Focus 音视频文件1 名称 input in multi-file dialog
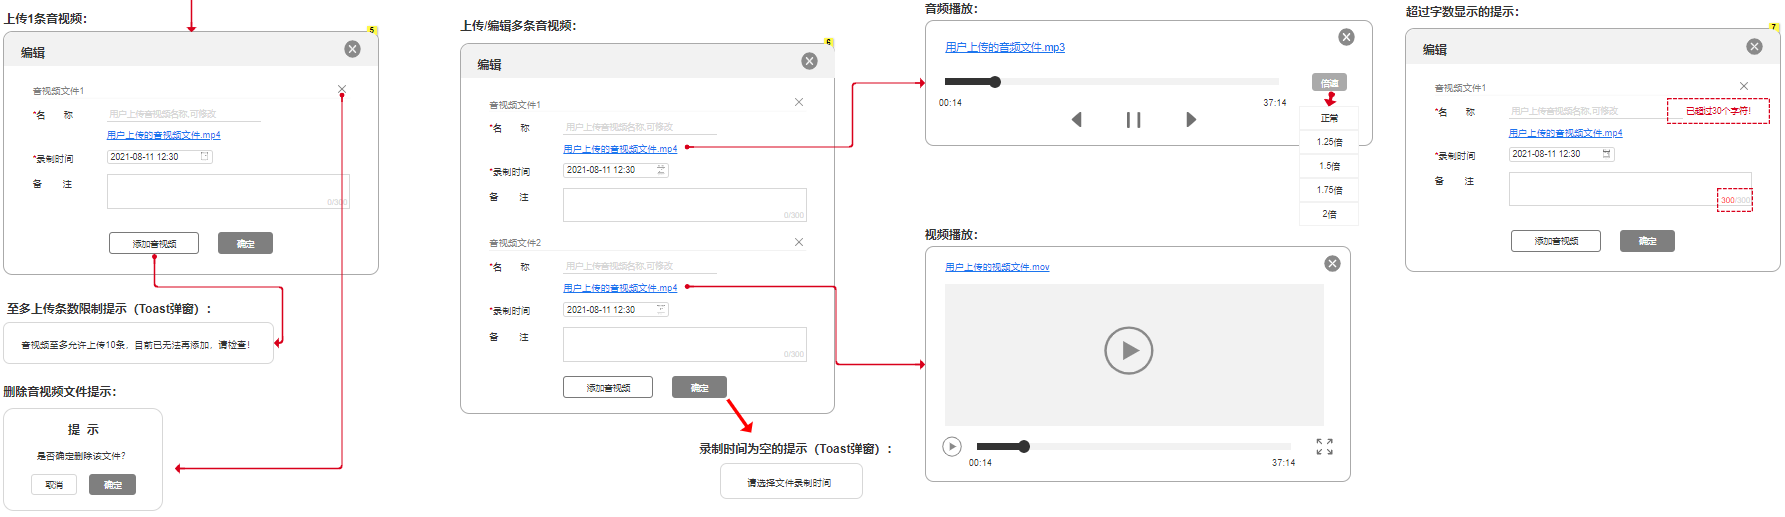Viewport: 1785px width, 517px height. click(x=640, y=127)
